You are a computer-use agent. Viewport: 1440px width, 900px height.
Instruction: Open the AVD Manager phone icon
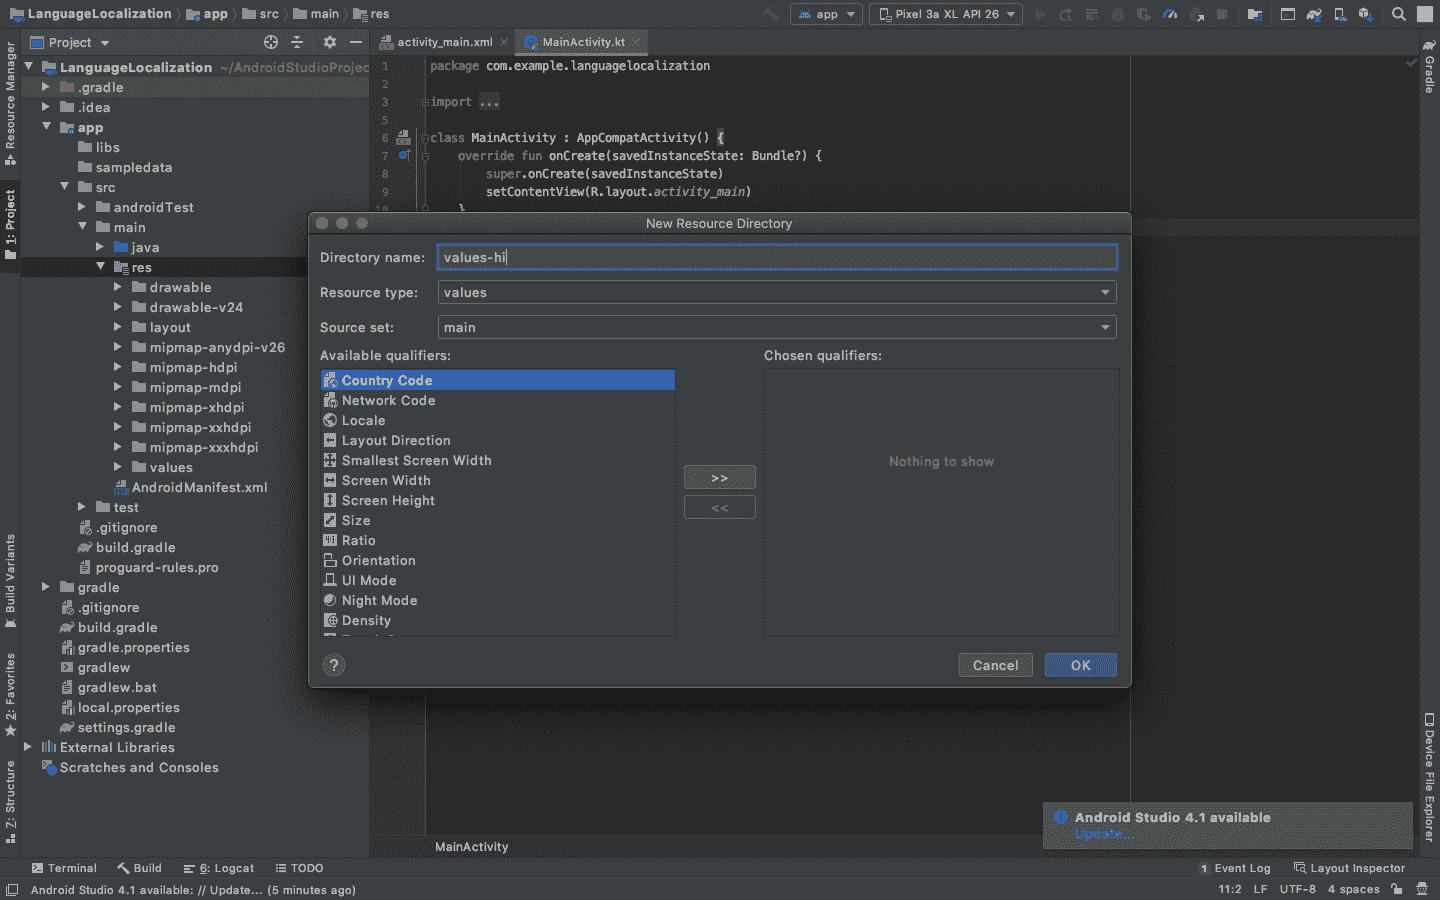(x=1339, y=14)
